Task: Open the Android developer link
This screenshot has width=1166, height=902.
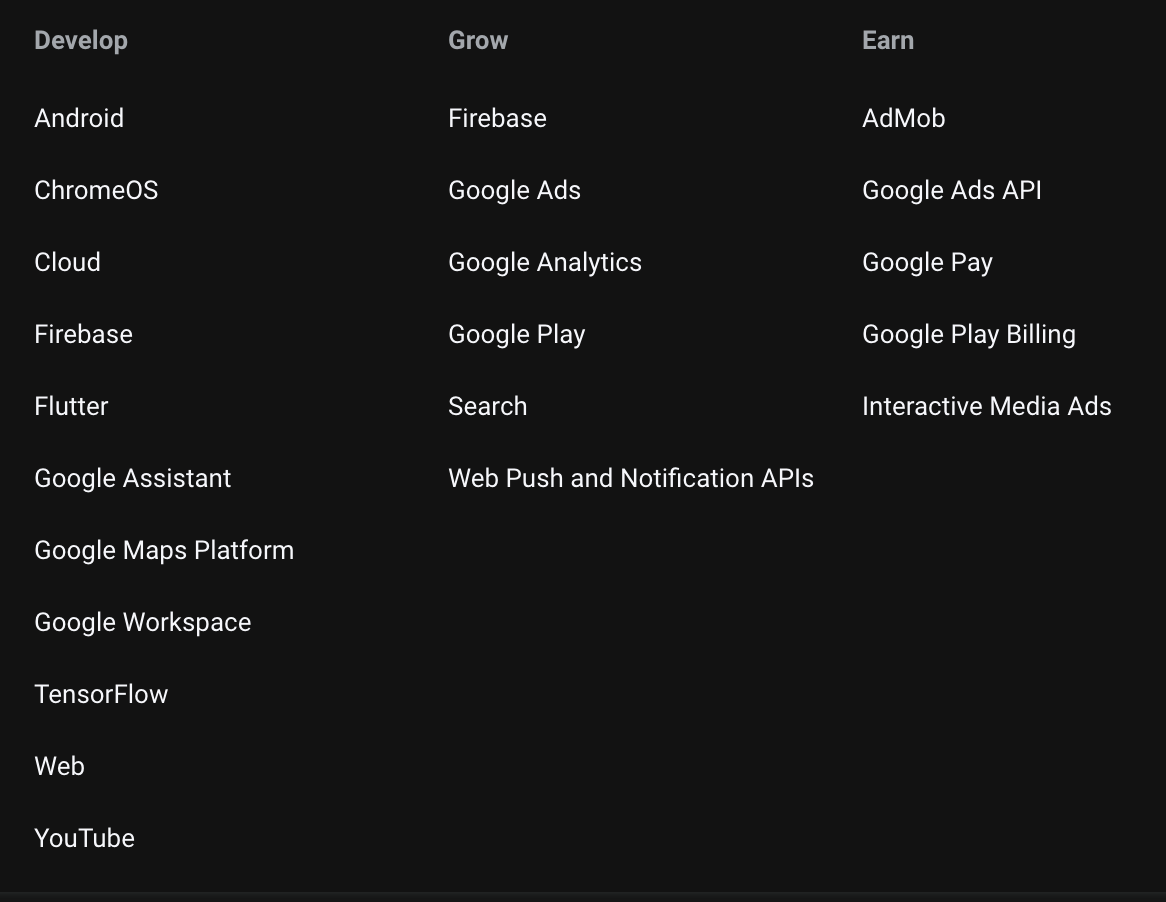Action: tap(79, 118)
